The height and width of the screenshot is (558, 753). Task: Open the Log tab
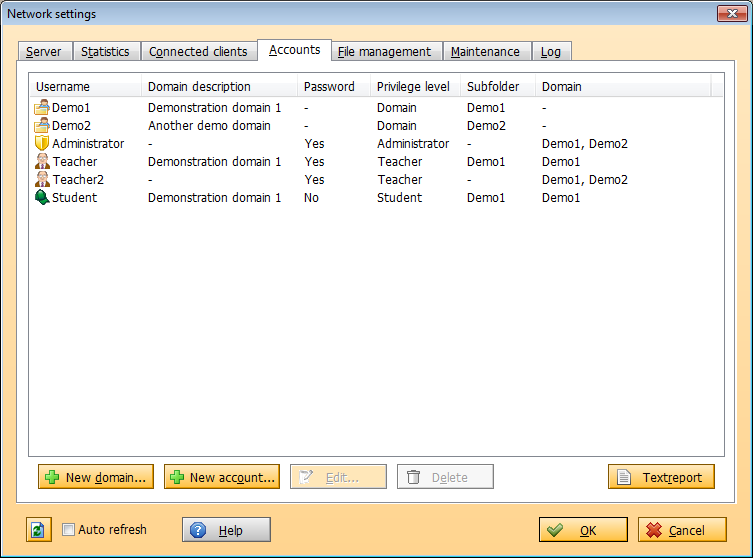[551, 52]
